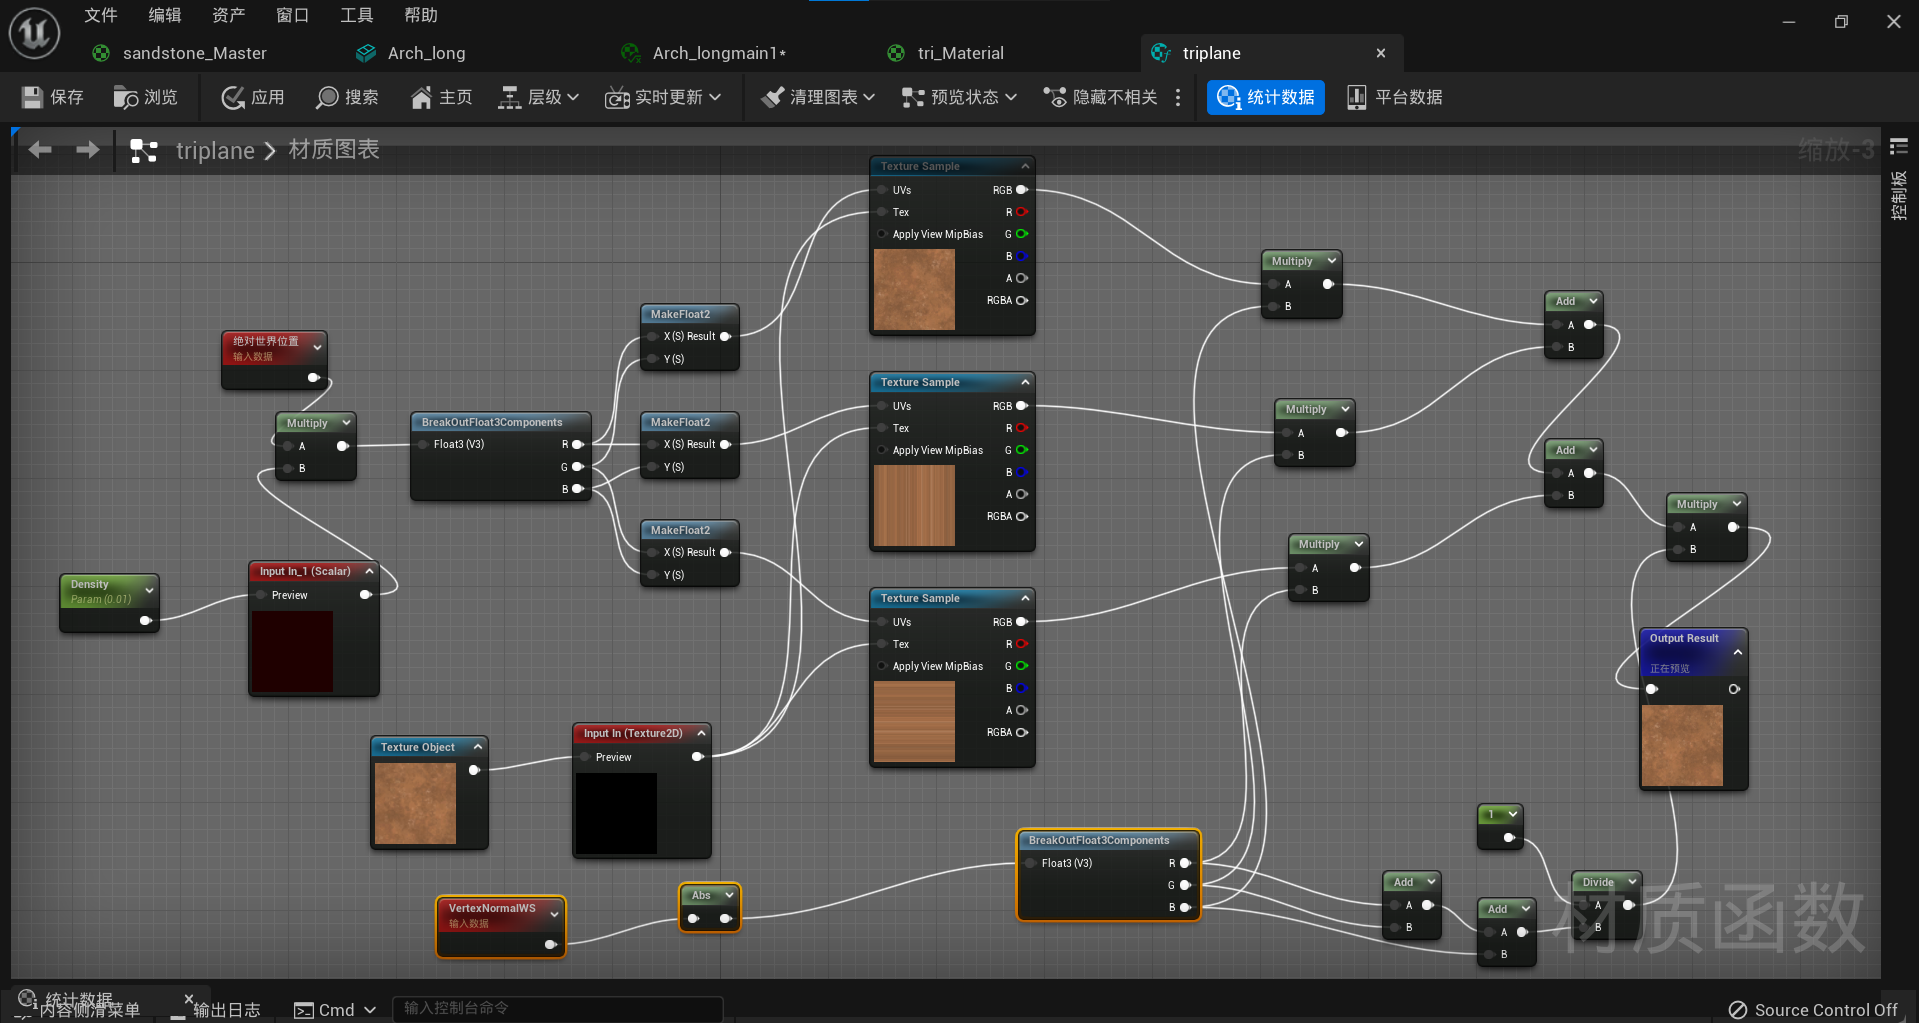
Task: Open the 平台数据 platform stats icon
Action: coord(1356,97)
